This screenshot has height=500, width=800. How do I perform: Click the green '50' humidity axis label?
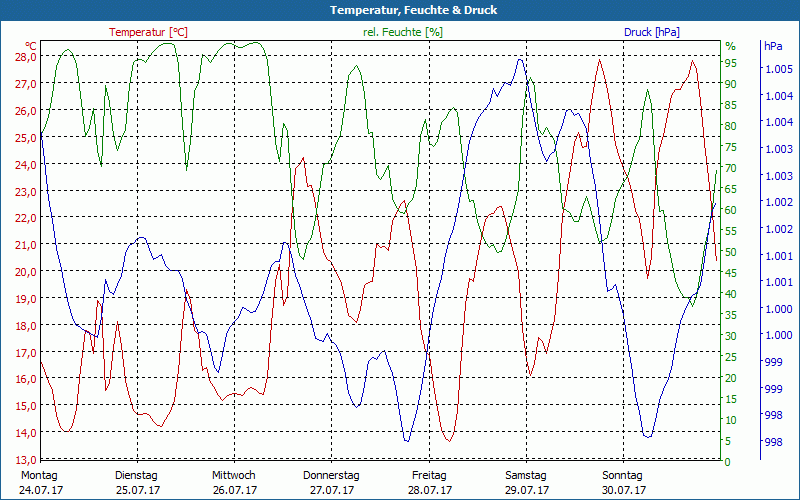pos(731,252)
